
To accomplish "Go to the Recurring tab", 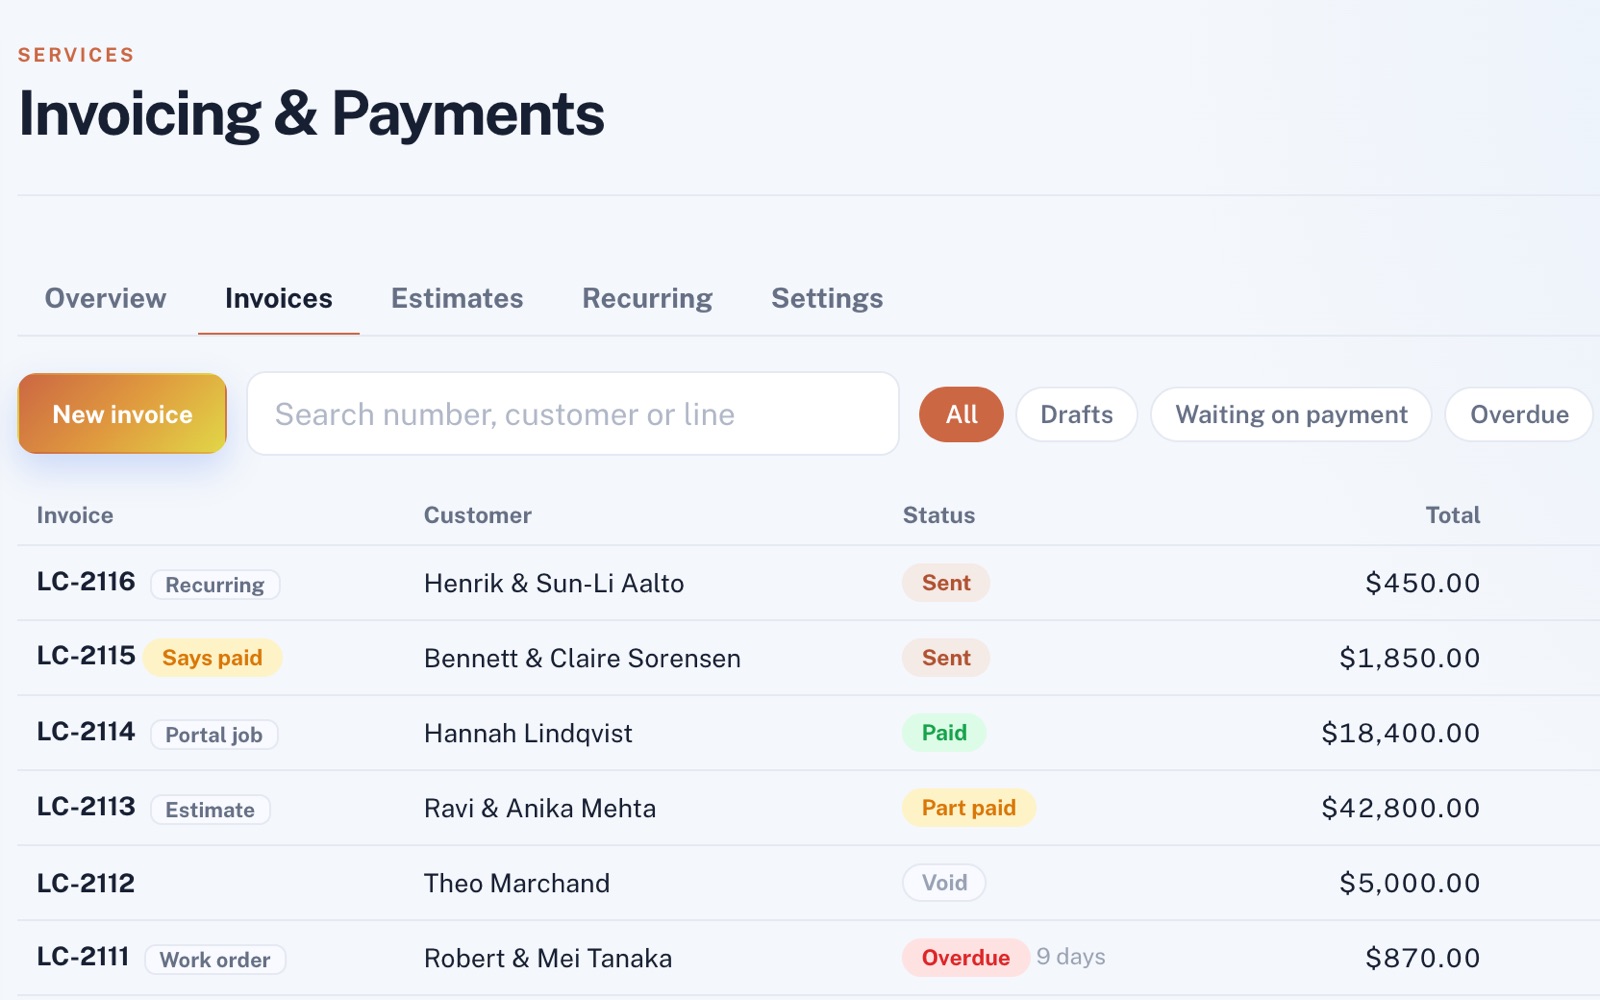I will click(647, 298).
